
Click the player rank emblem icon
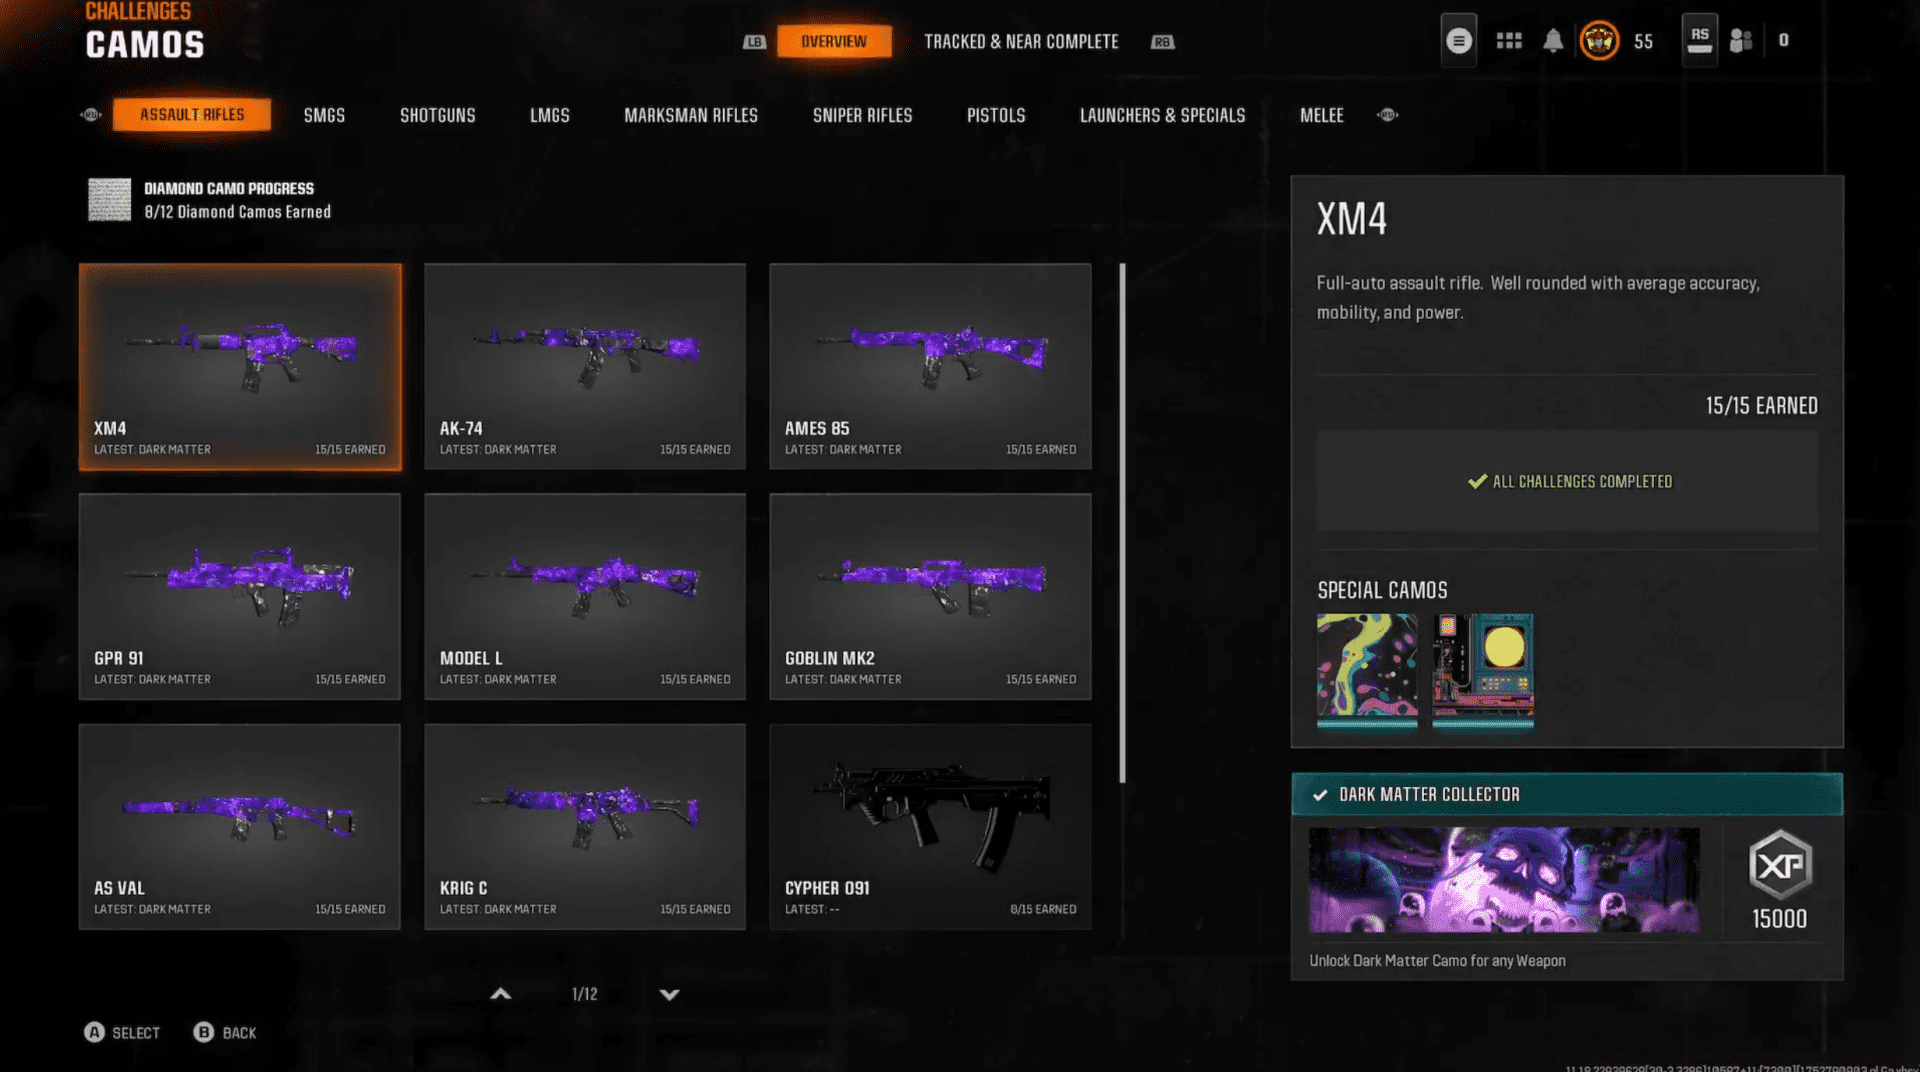(x=1599, y=41)
